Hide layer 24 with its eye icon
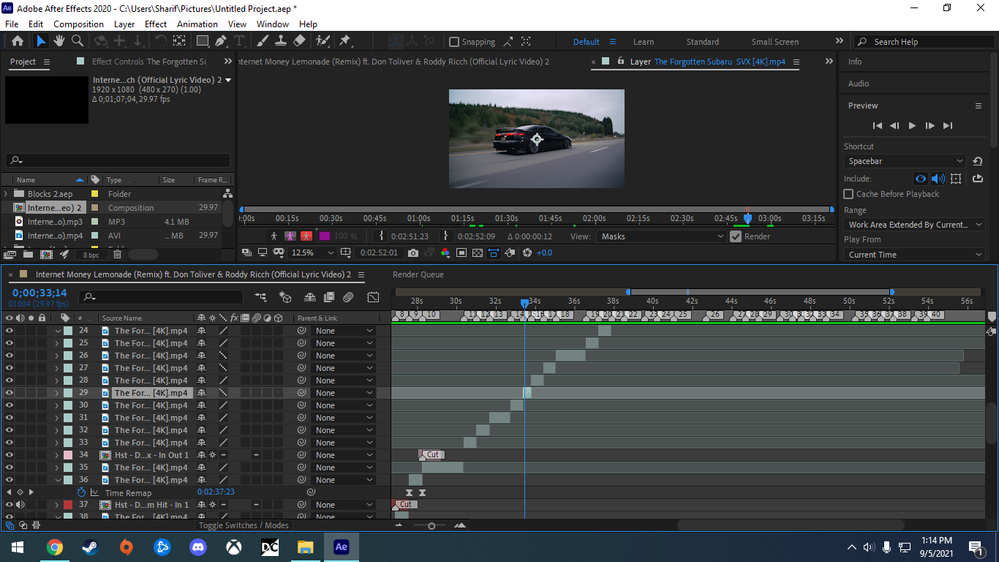 coord(9,331)
